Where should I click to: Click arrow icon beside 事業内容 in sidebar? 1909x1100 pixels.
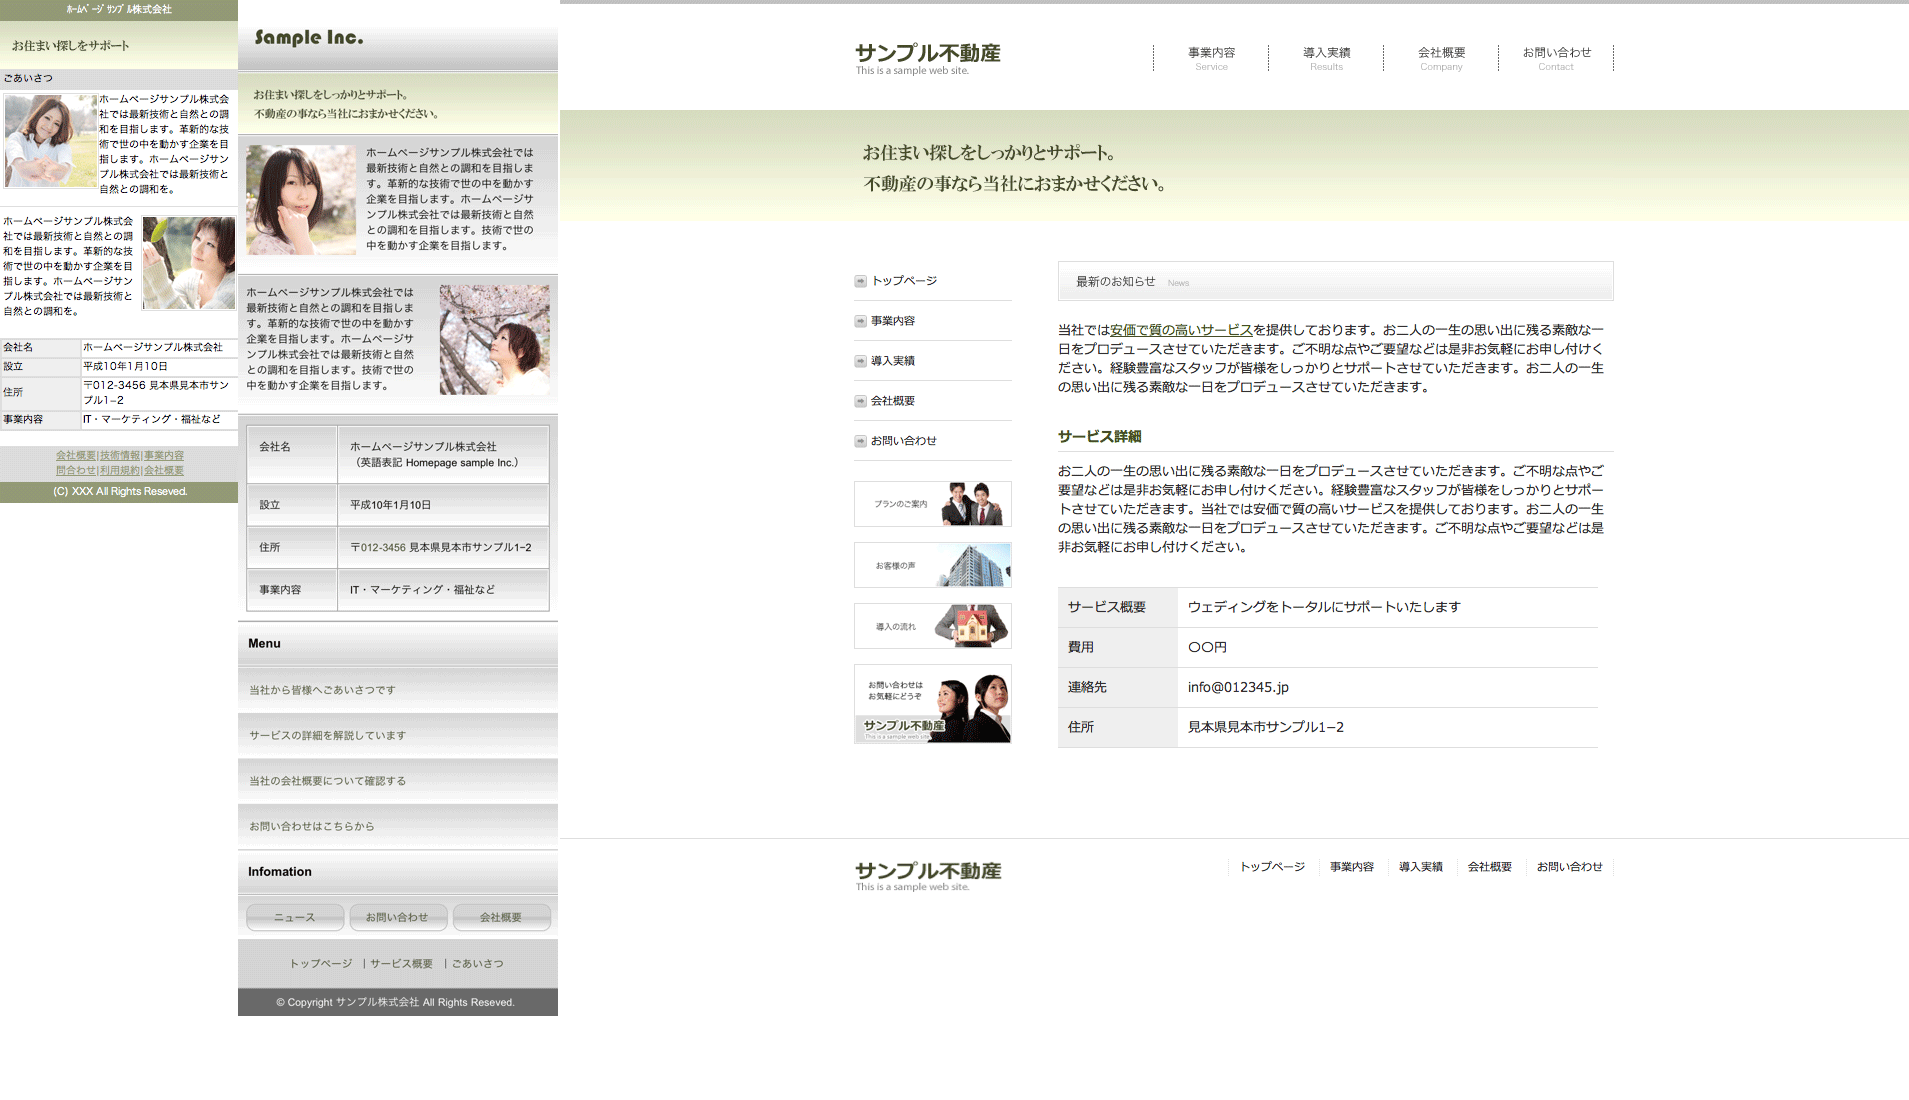[x=860, y=321]
